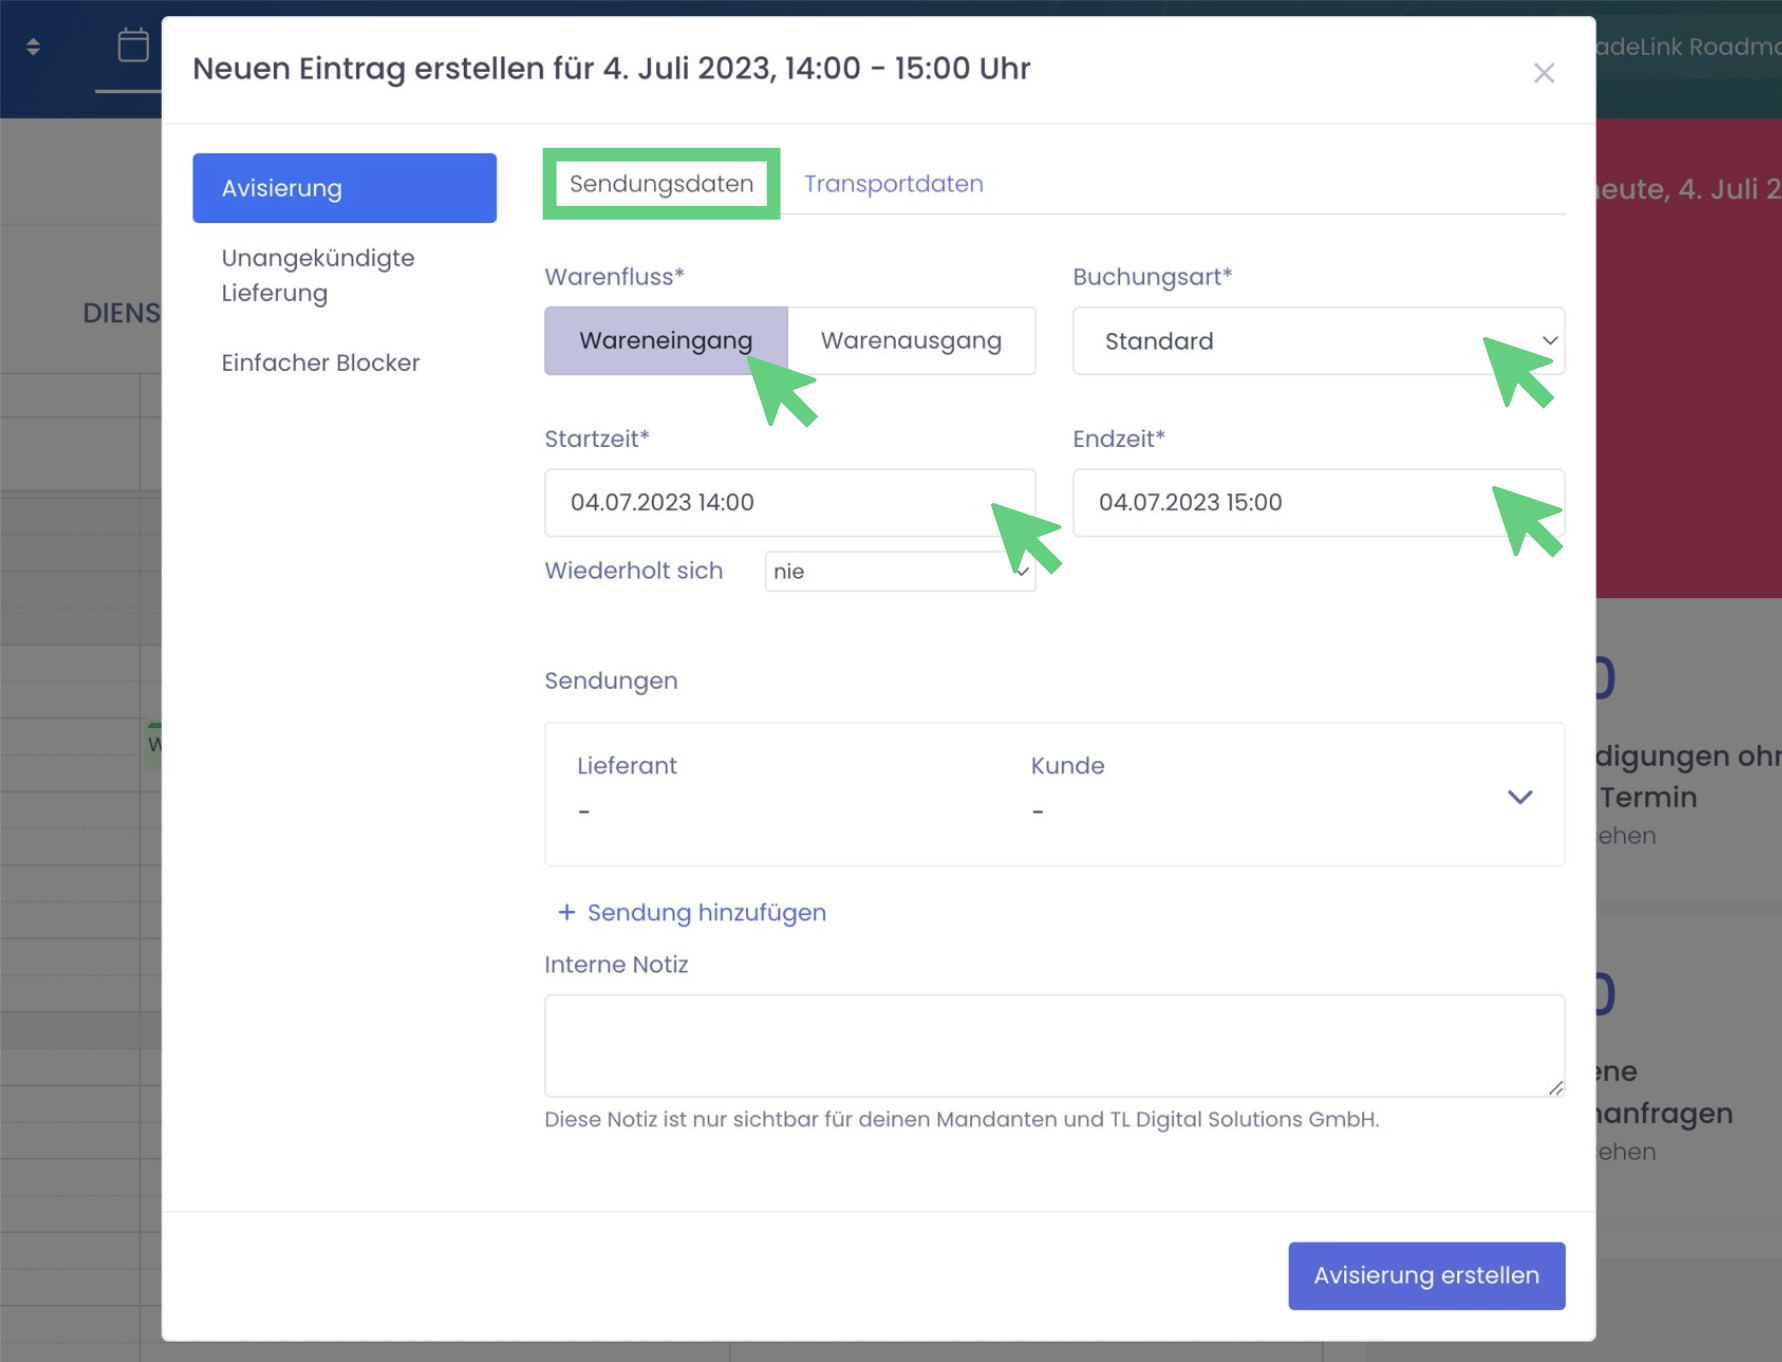Click the calendar icon in top bar
Screen dimensions: 1782x1362
tap(133, 46)
